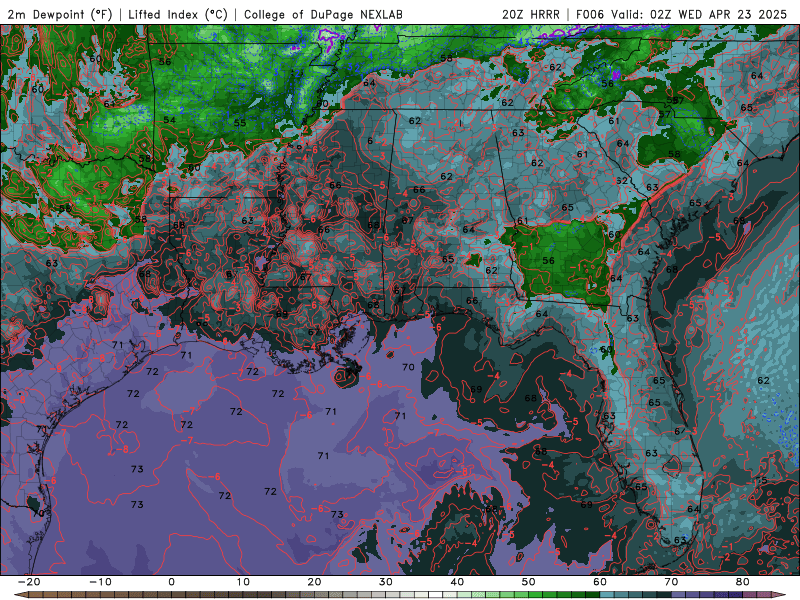Click the "02Z WED APR 23 2025" valid time
The width and height of the screenshot is (800, 600).
tap(718, 15)
